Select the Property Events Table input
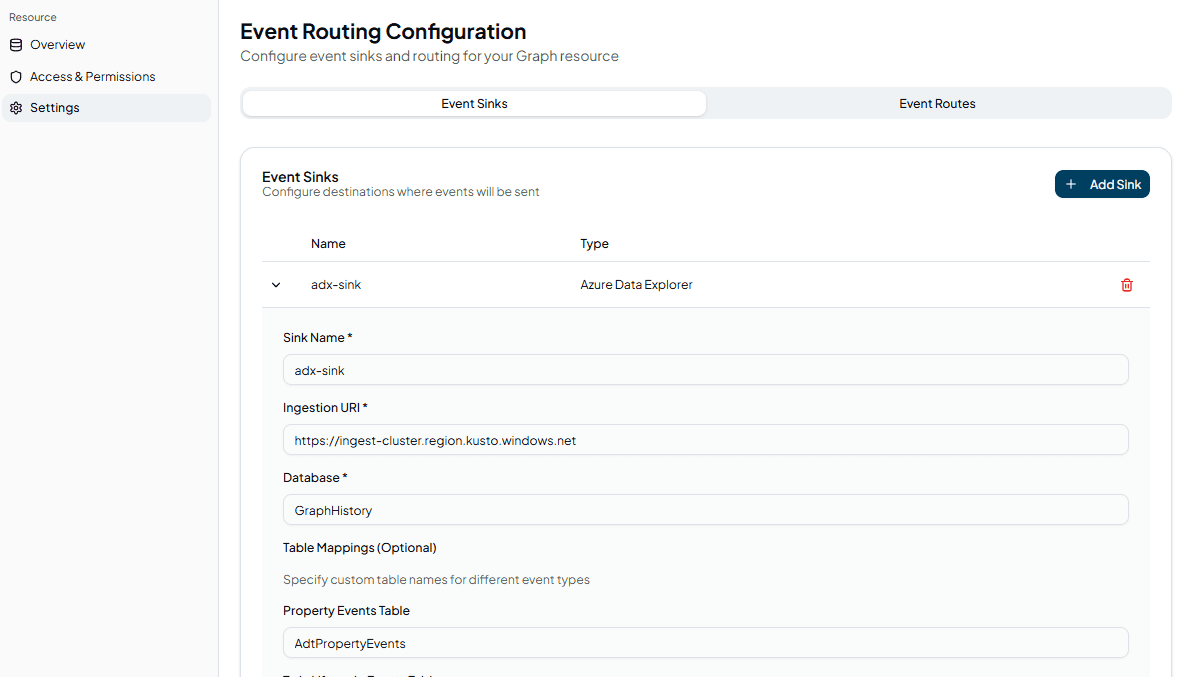 [705, 643]
